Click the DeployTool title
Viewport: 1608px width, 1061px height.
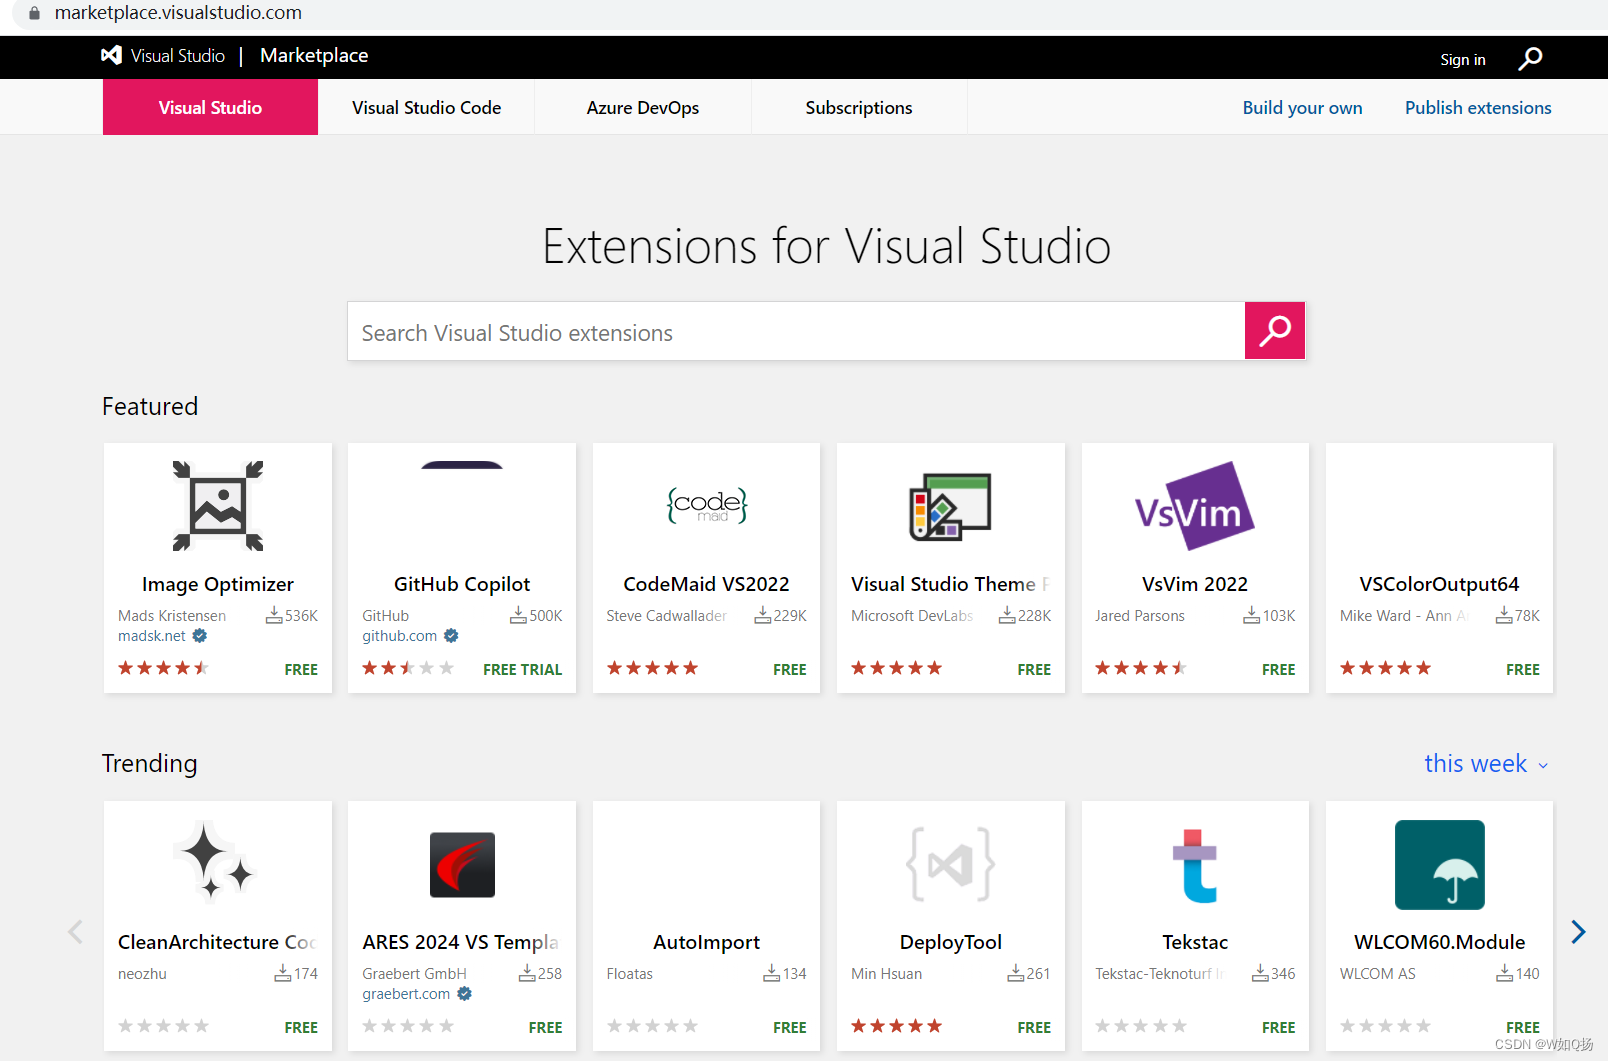(x=951, y=942)
